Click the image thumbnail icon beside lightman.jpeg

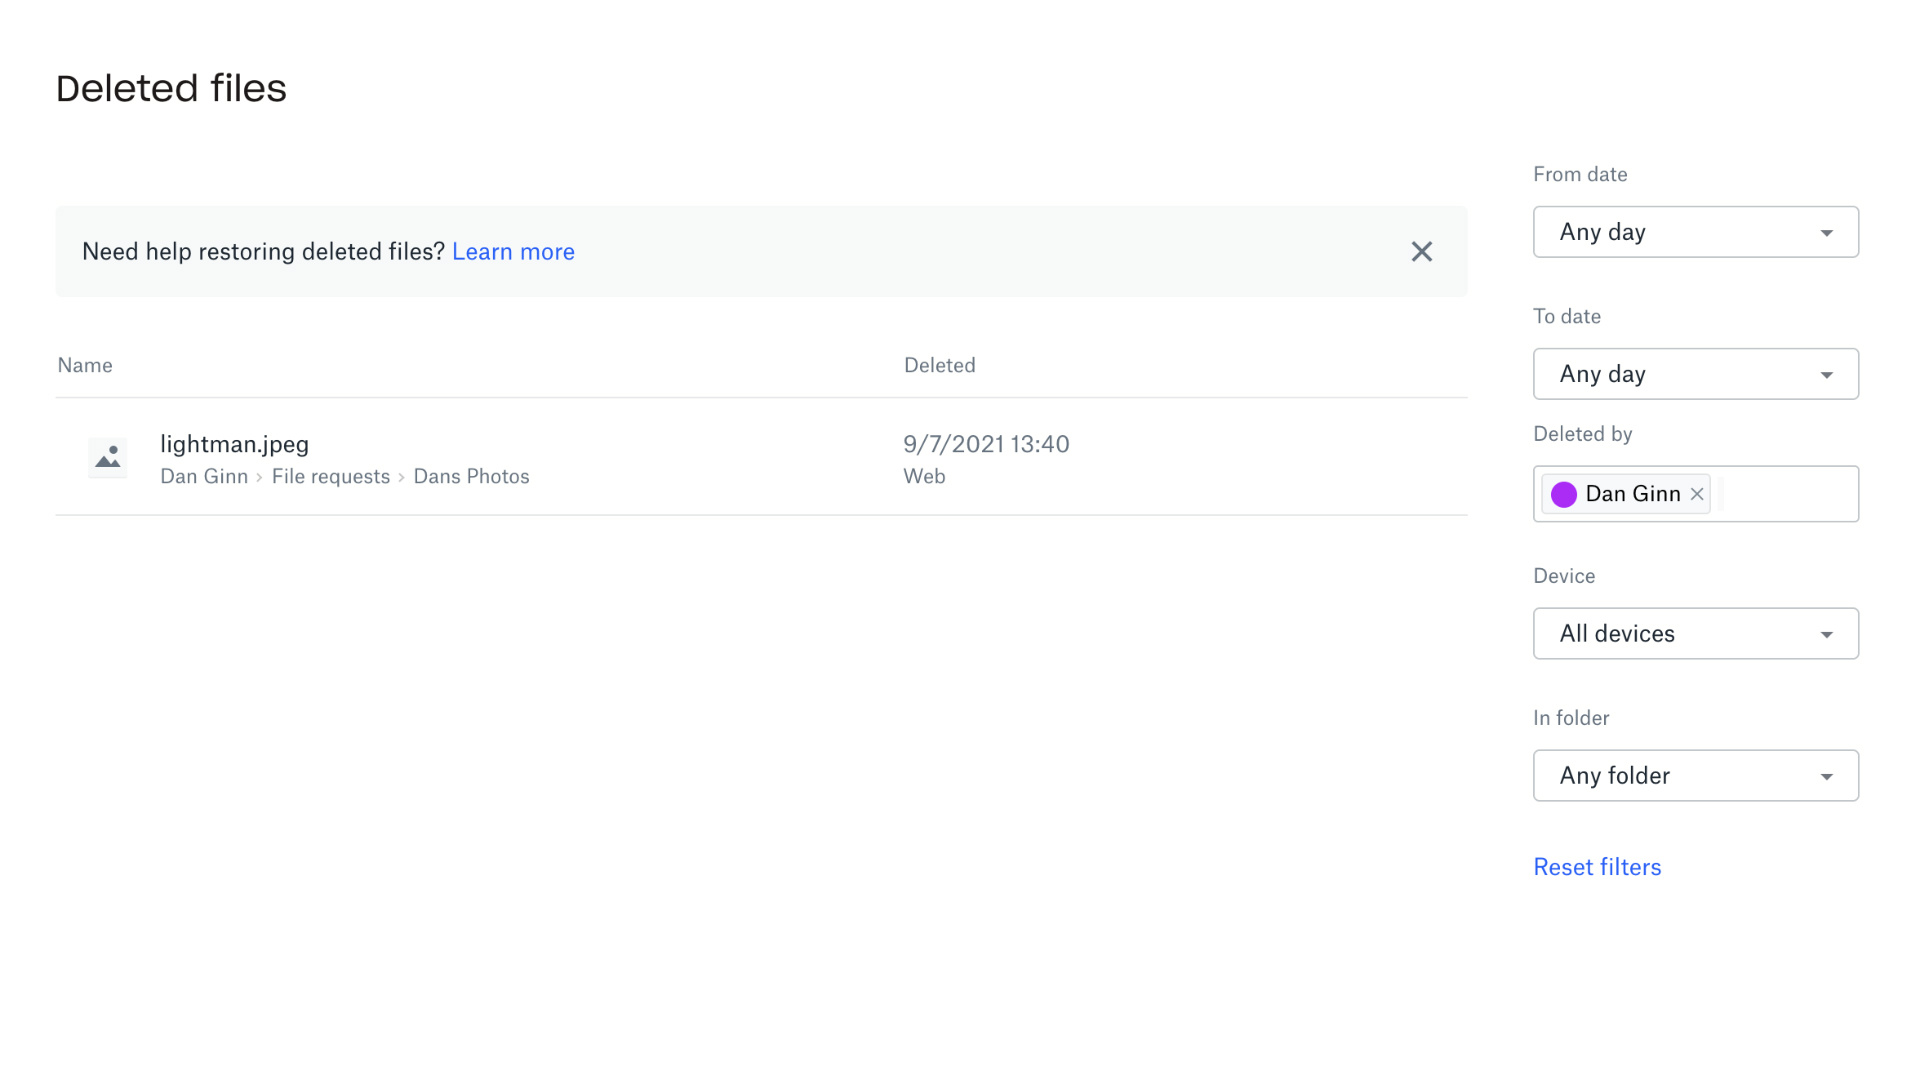107,458
